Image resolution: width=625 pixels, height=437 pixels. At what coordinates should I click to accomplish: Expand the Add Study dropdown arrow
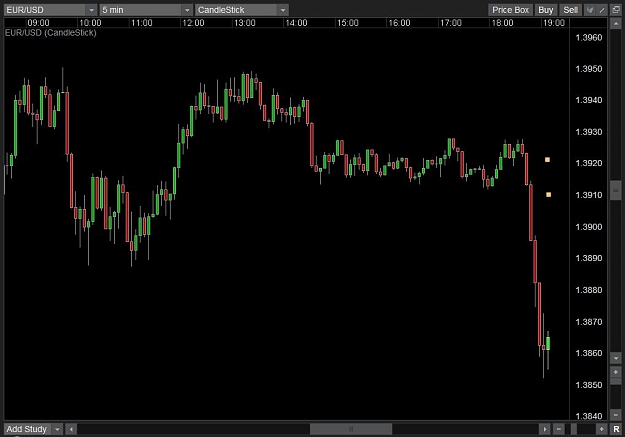pos(57,429)
